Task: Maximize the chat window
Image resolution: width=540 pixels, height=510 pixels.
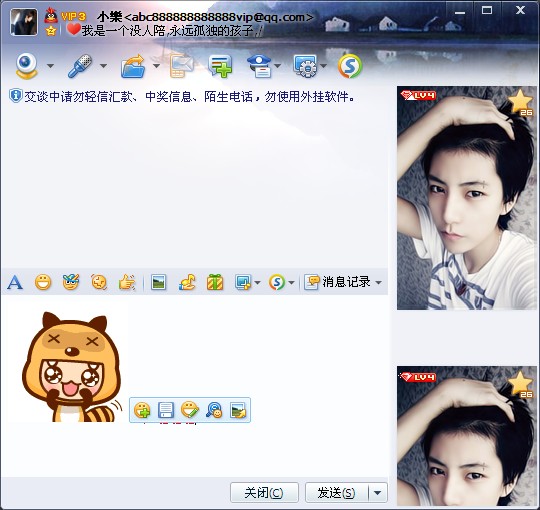Action: tap(487, 11)
